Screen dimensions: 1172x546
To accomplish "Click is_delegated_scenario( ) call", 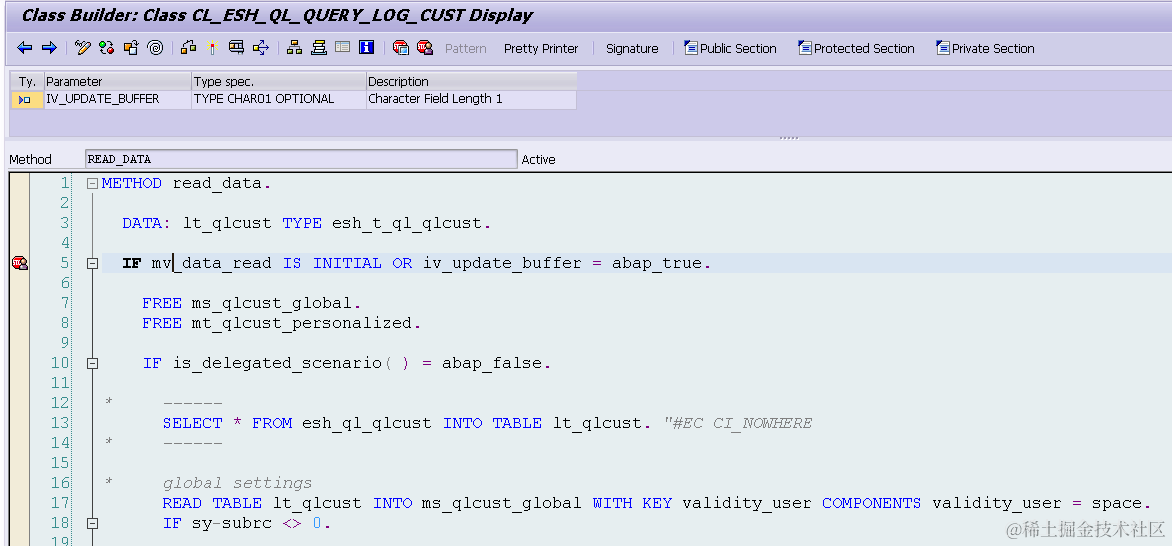I will coord(291,364).
